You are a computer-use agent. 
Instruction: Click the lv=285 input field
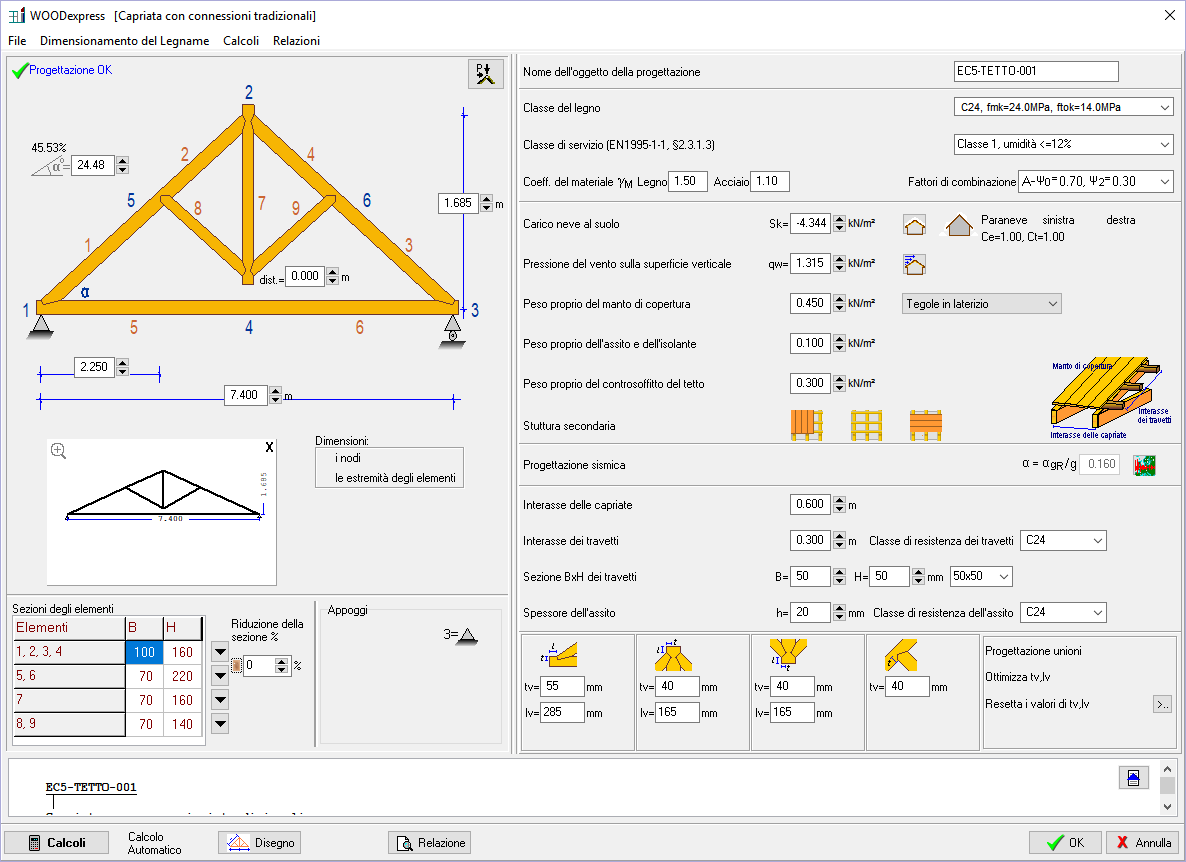click(x=563, y=712)
